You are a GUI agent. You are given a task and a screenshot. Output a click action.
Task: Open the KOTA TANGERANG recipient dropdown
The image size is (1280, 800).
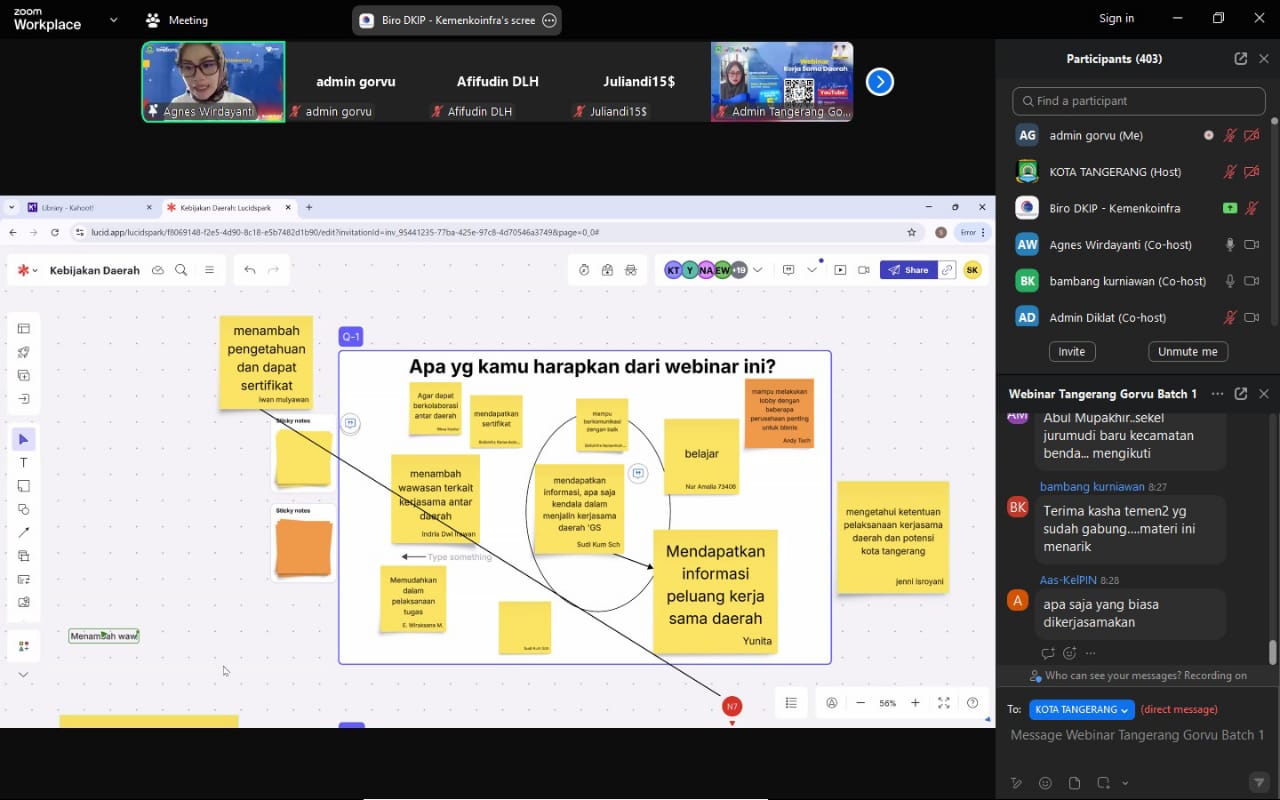[1081, 710]
